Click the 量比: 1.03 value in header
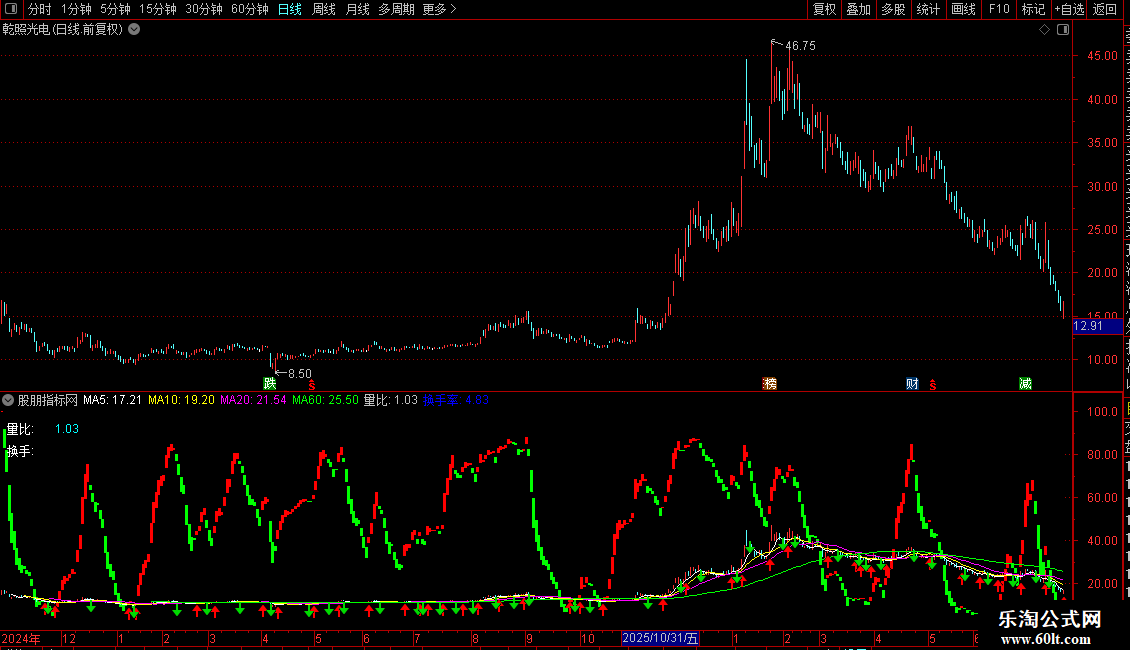This screenshot has height=650, width=1130. (391, 400)
